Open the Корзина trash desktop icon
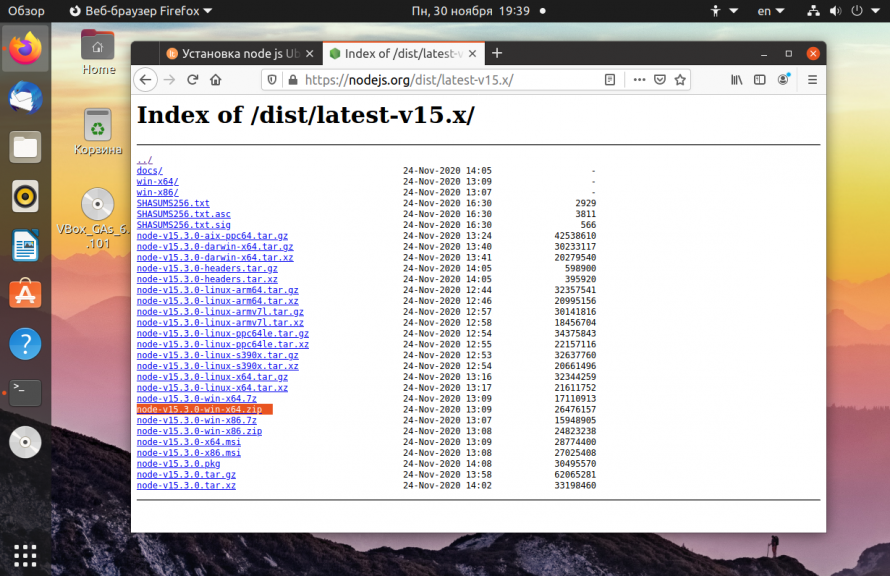This screenshot has height=576, width=890. 98,132
